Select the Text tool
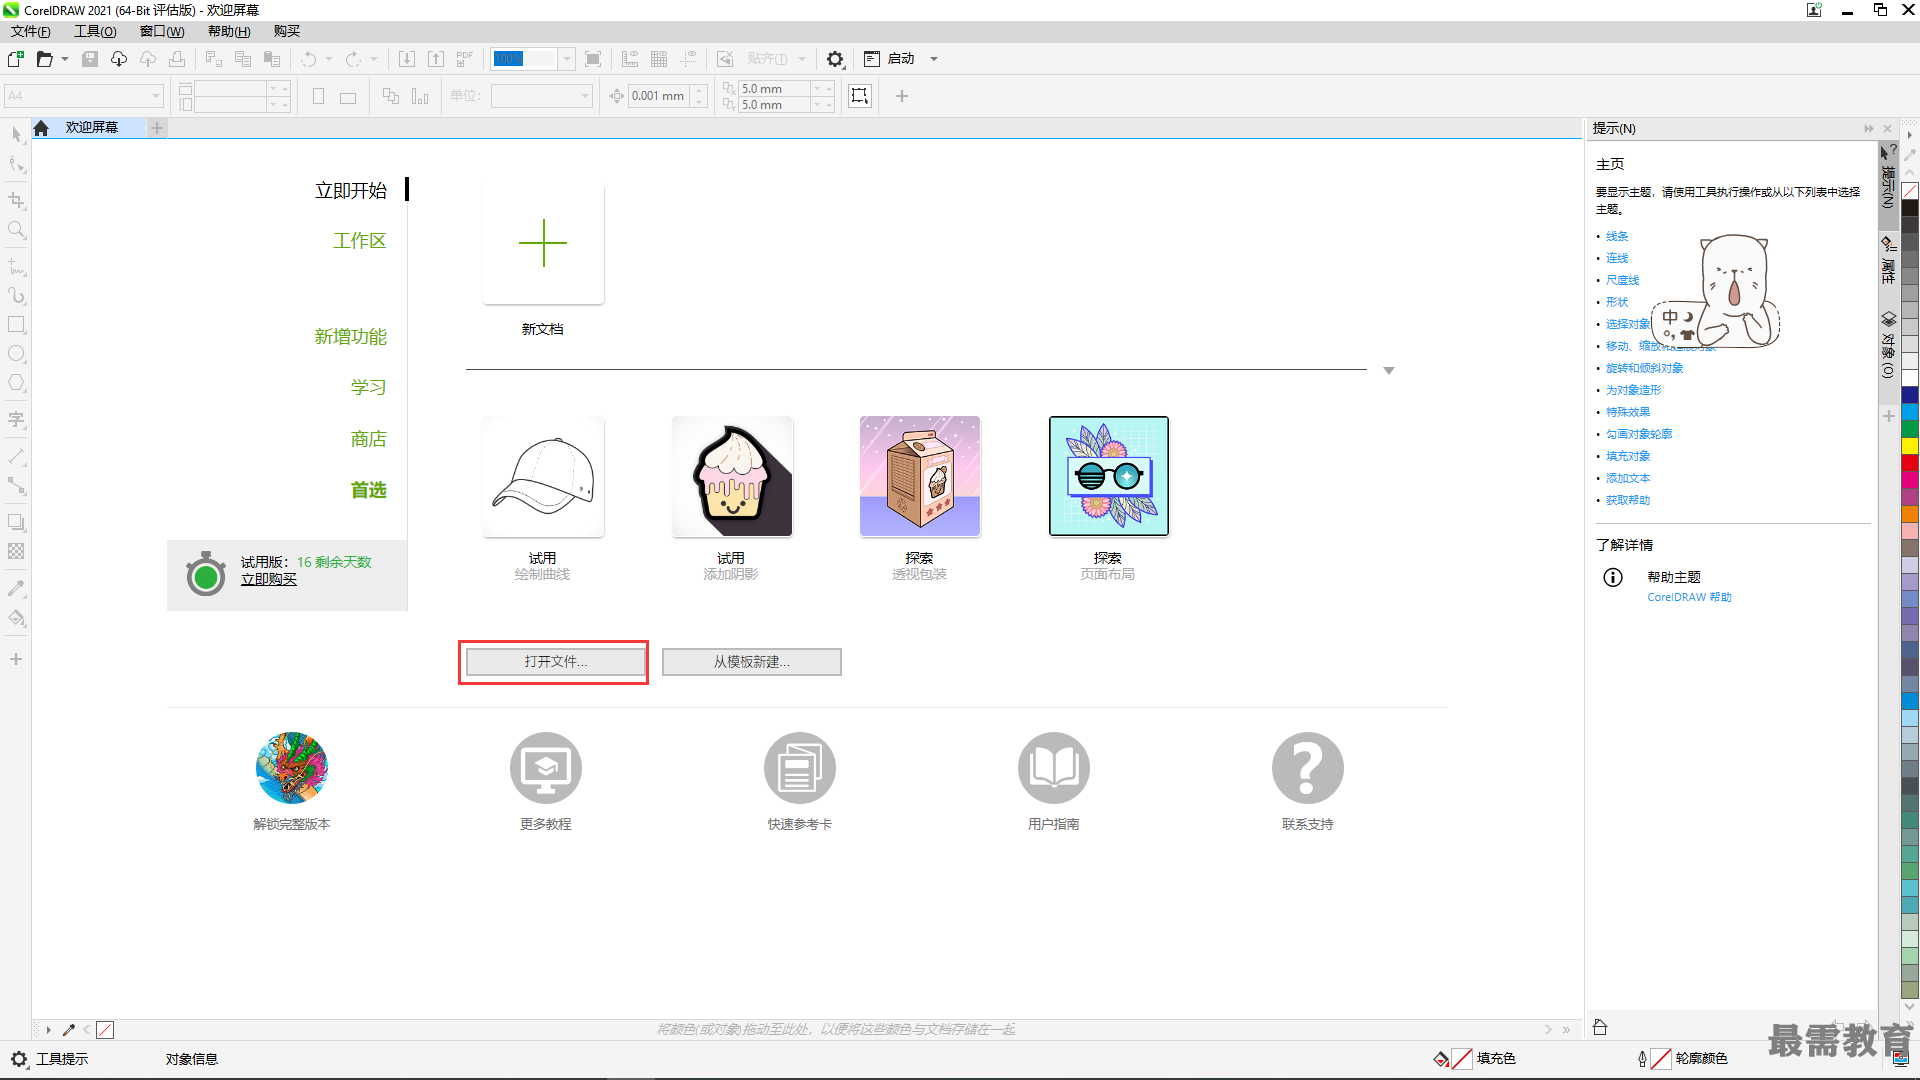Viewport: 1920px width, 1080px height. (x=17, y=420)
